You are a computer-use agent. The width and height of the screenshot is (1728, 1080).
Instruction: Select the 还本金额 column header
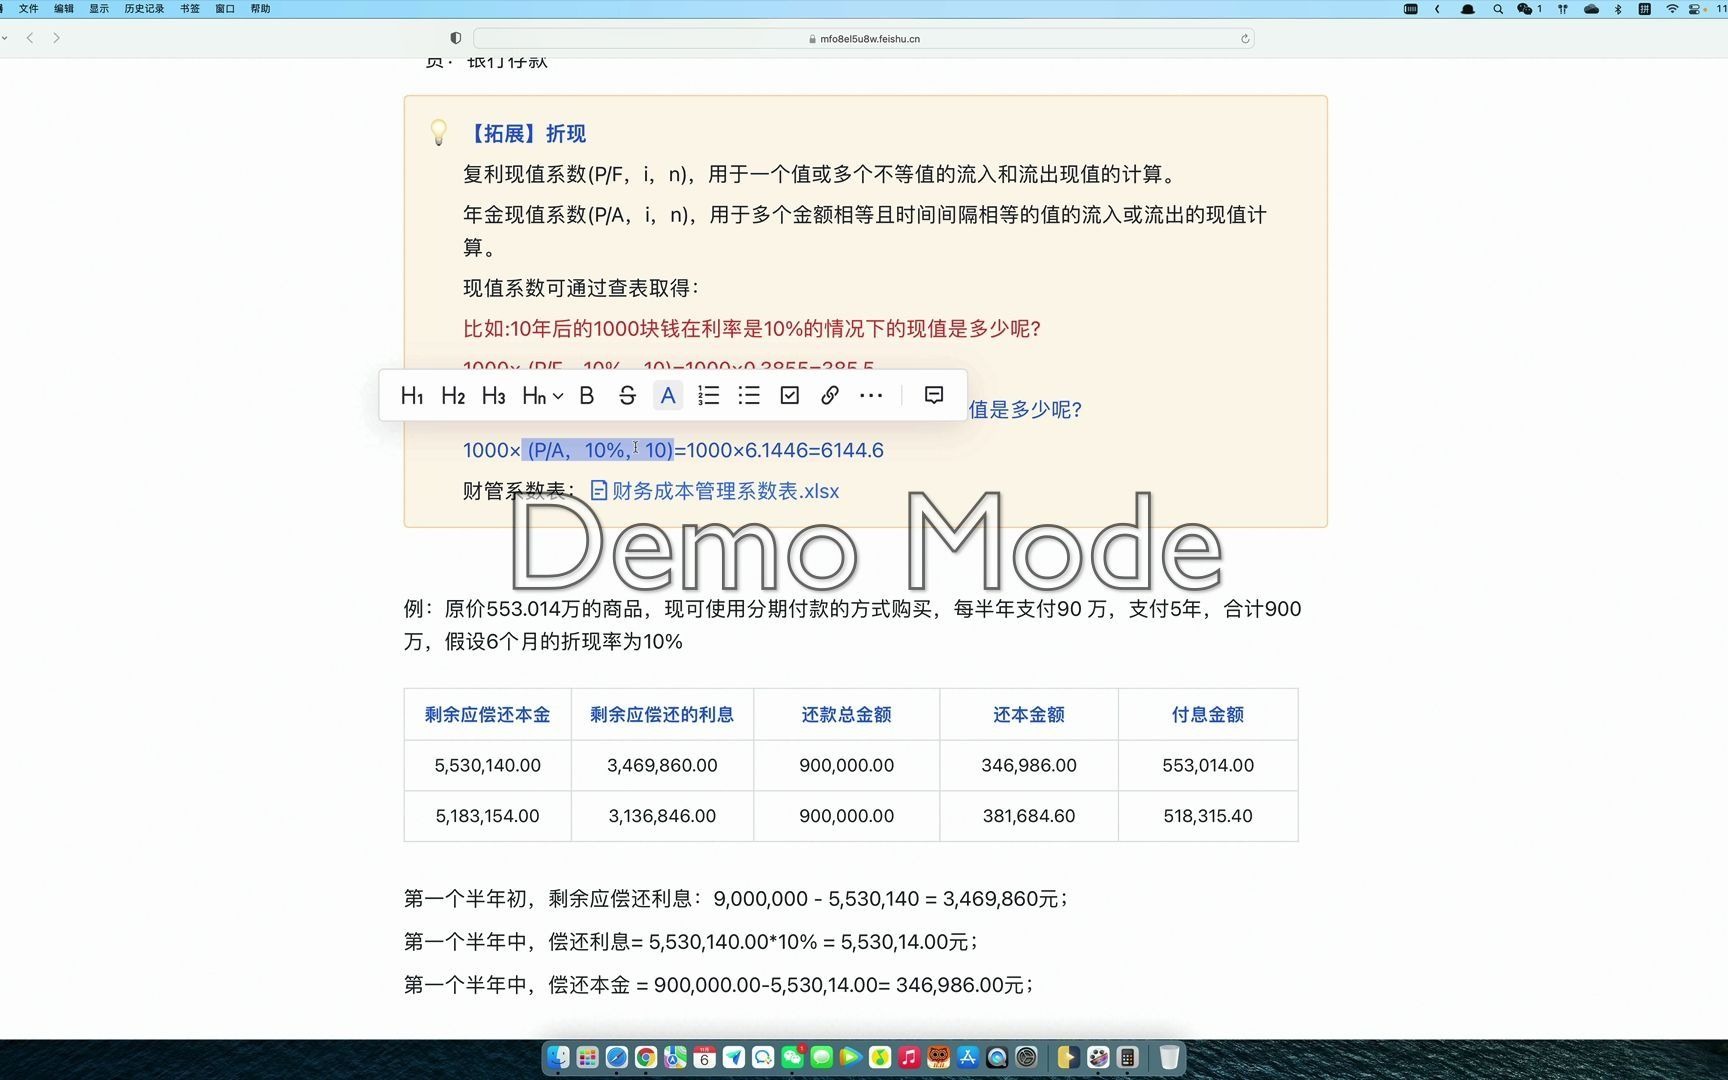1029,714
